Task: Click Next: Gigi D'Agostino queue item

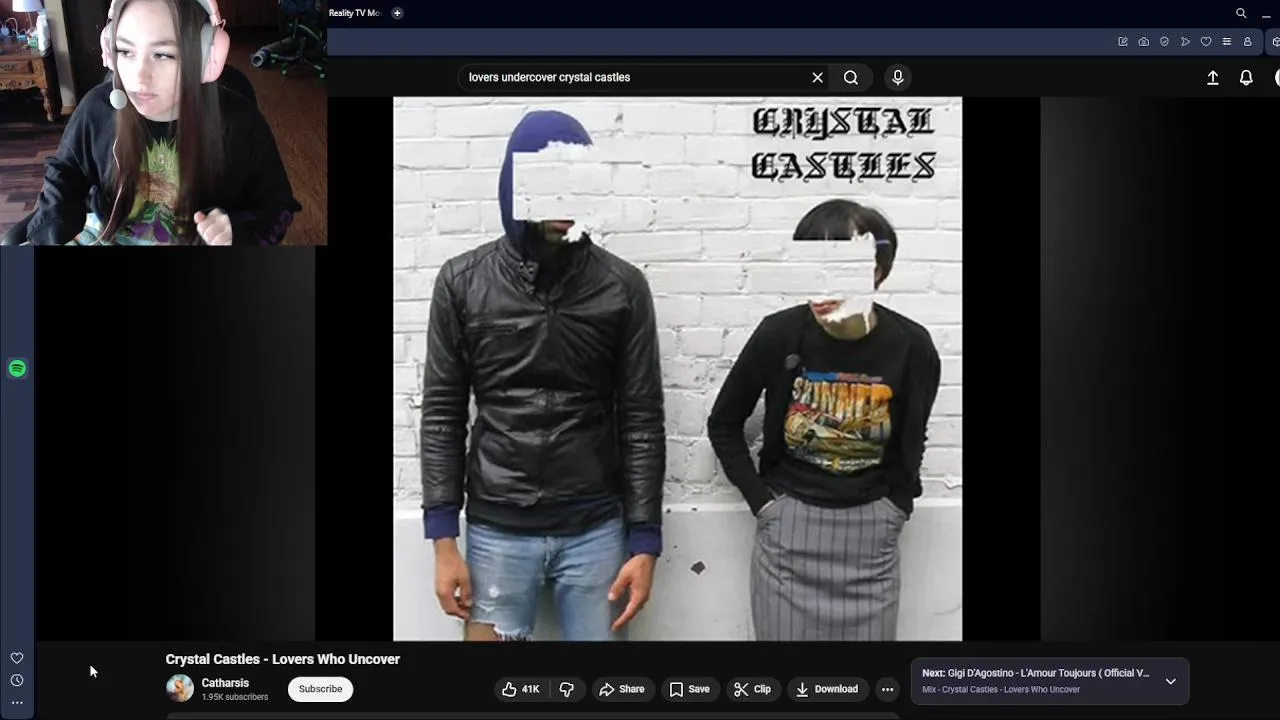Action: [1036, 673]
